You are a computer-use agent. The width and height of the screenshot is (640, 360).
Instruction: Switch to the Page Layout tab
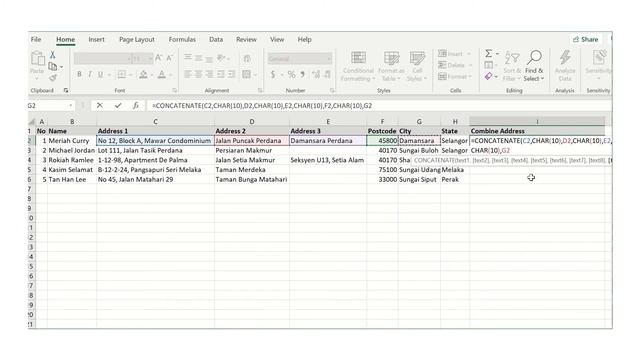pyautogui.click(x=137, y=40)
